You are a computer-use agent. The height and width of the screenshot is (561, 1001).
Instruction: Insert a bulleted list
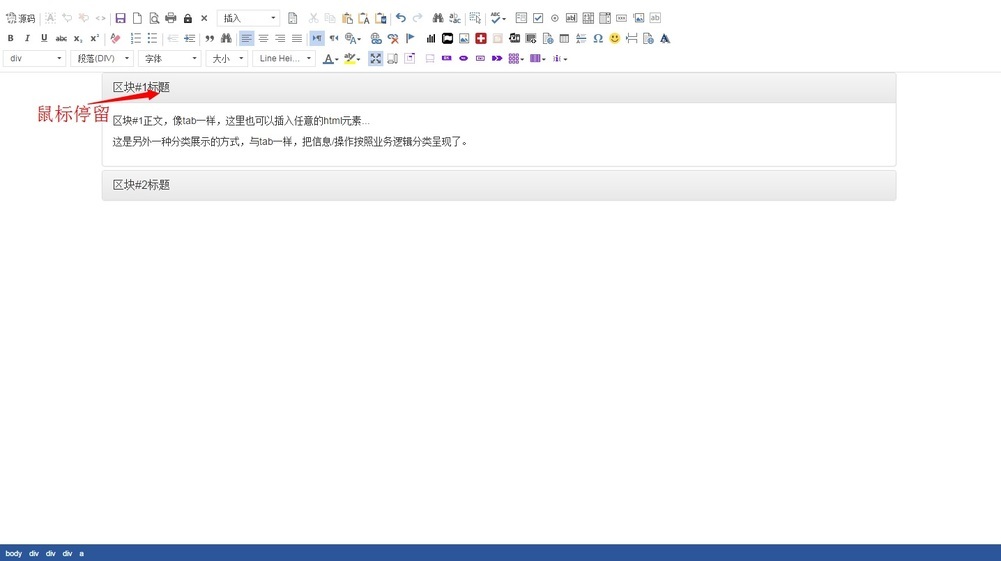point(152,39)
